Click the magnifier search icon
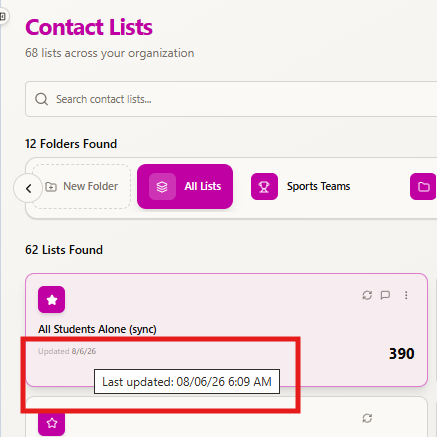 pyautogui.click(x=42, y=99)
